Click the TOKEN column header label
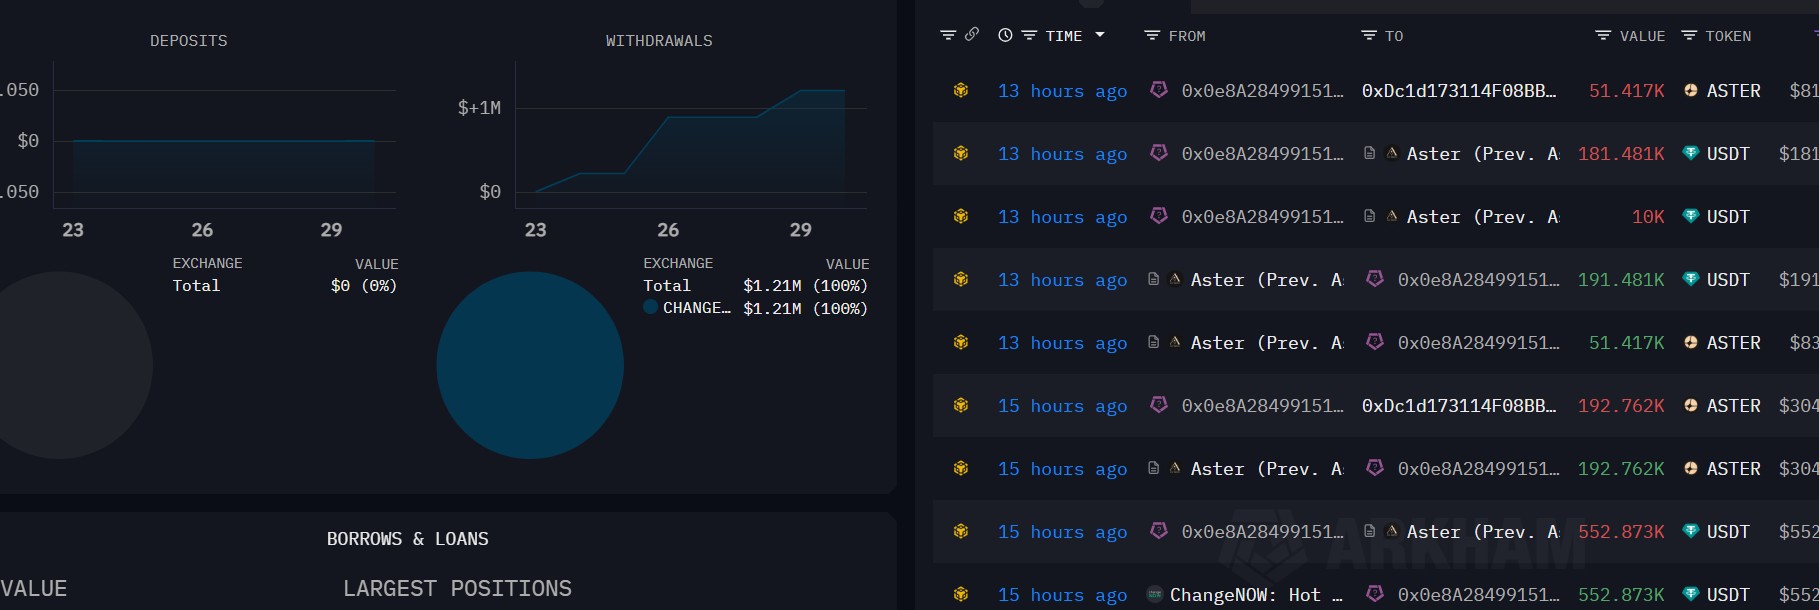This screenshot has width=1819, height=610. tap(1728, 36)
